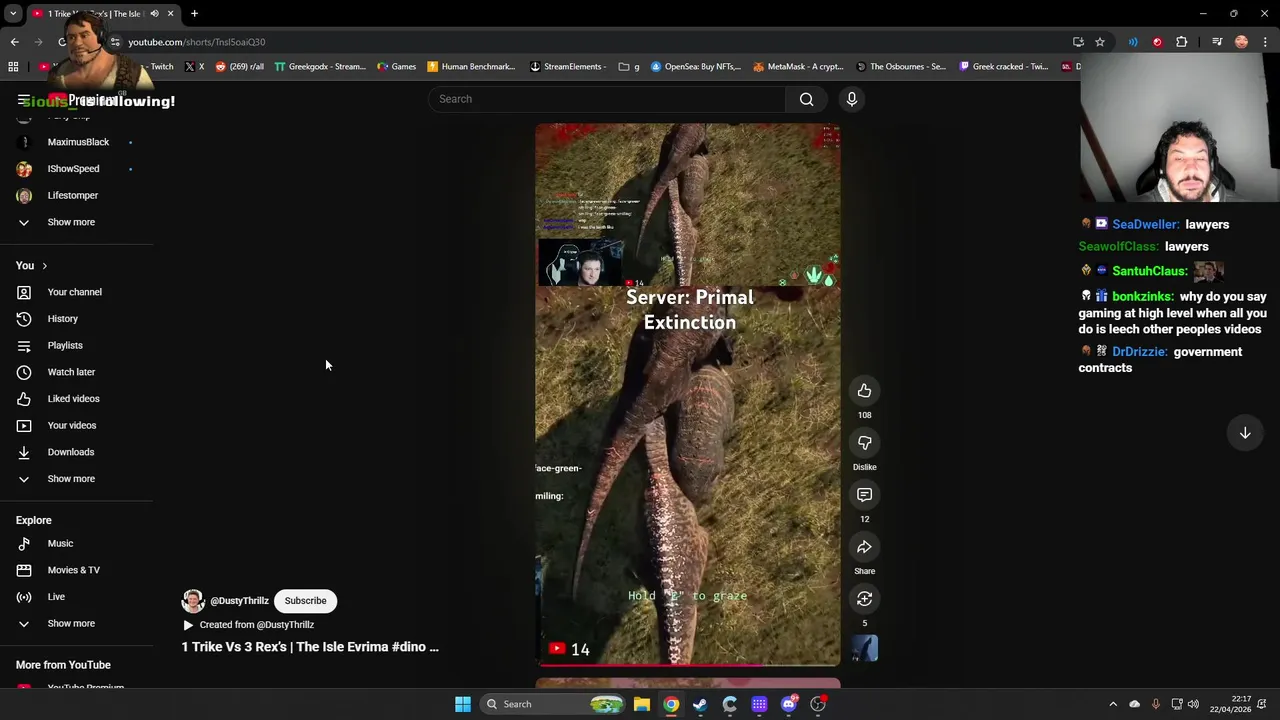
Task: Click the youtube.com address bar
Action: click(x=590, y=42)
